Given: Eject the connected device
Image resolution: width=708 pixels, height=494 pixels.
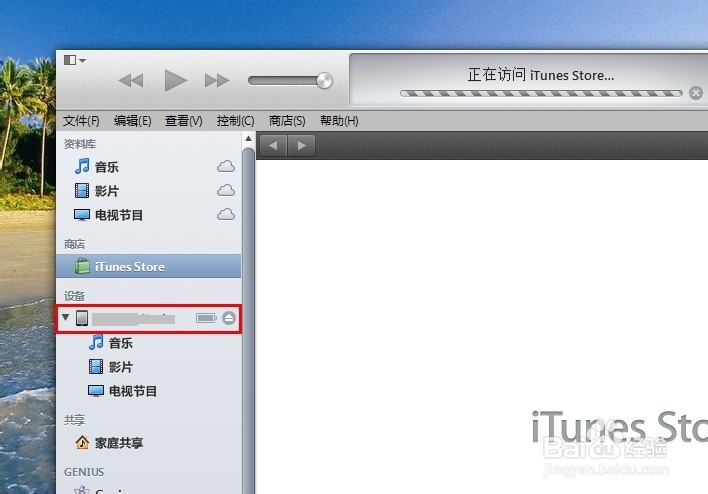Looking at the screenshot, I should (x=229, y=318).
